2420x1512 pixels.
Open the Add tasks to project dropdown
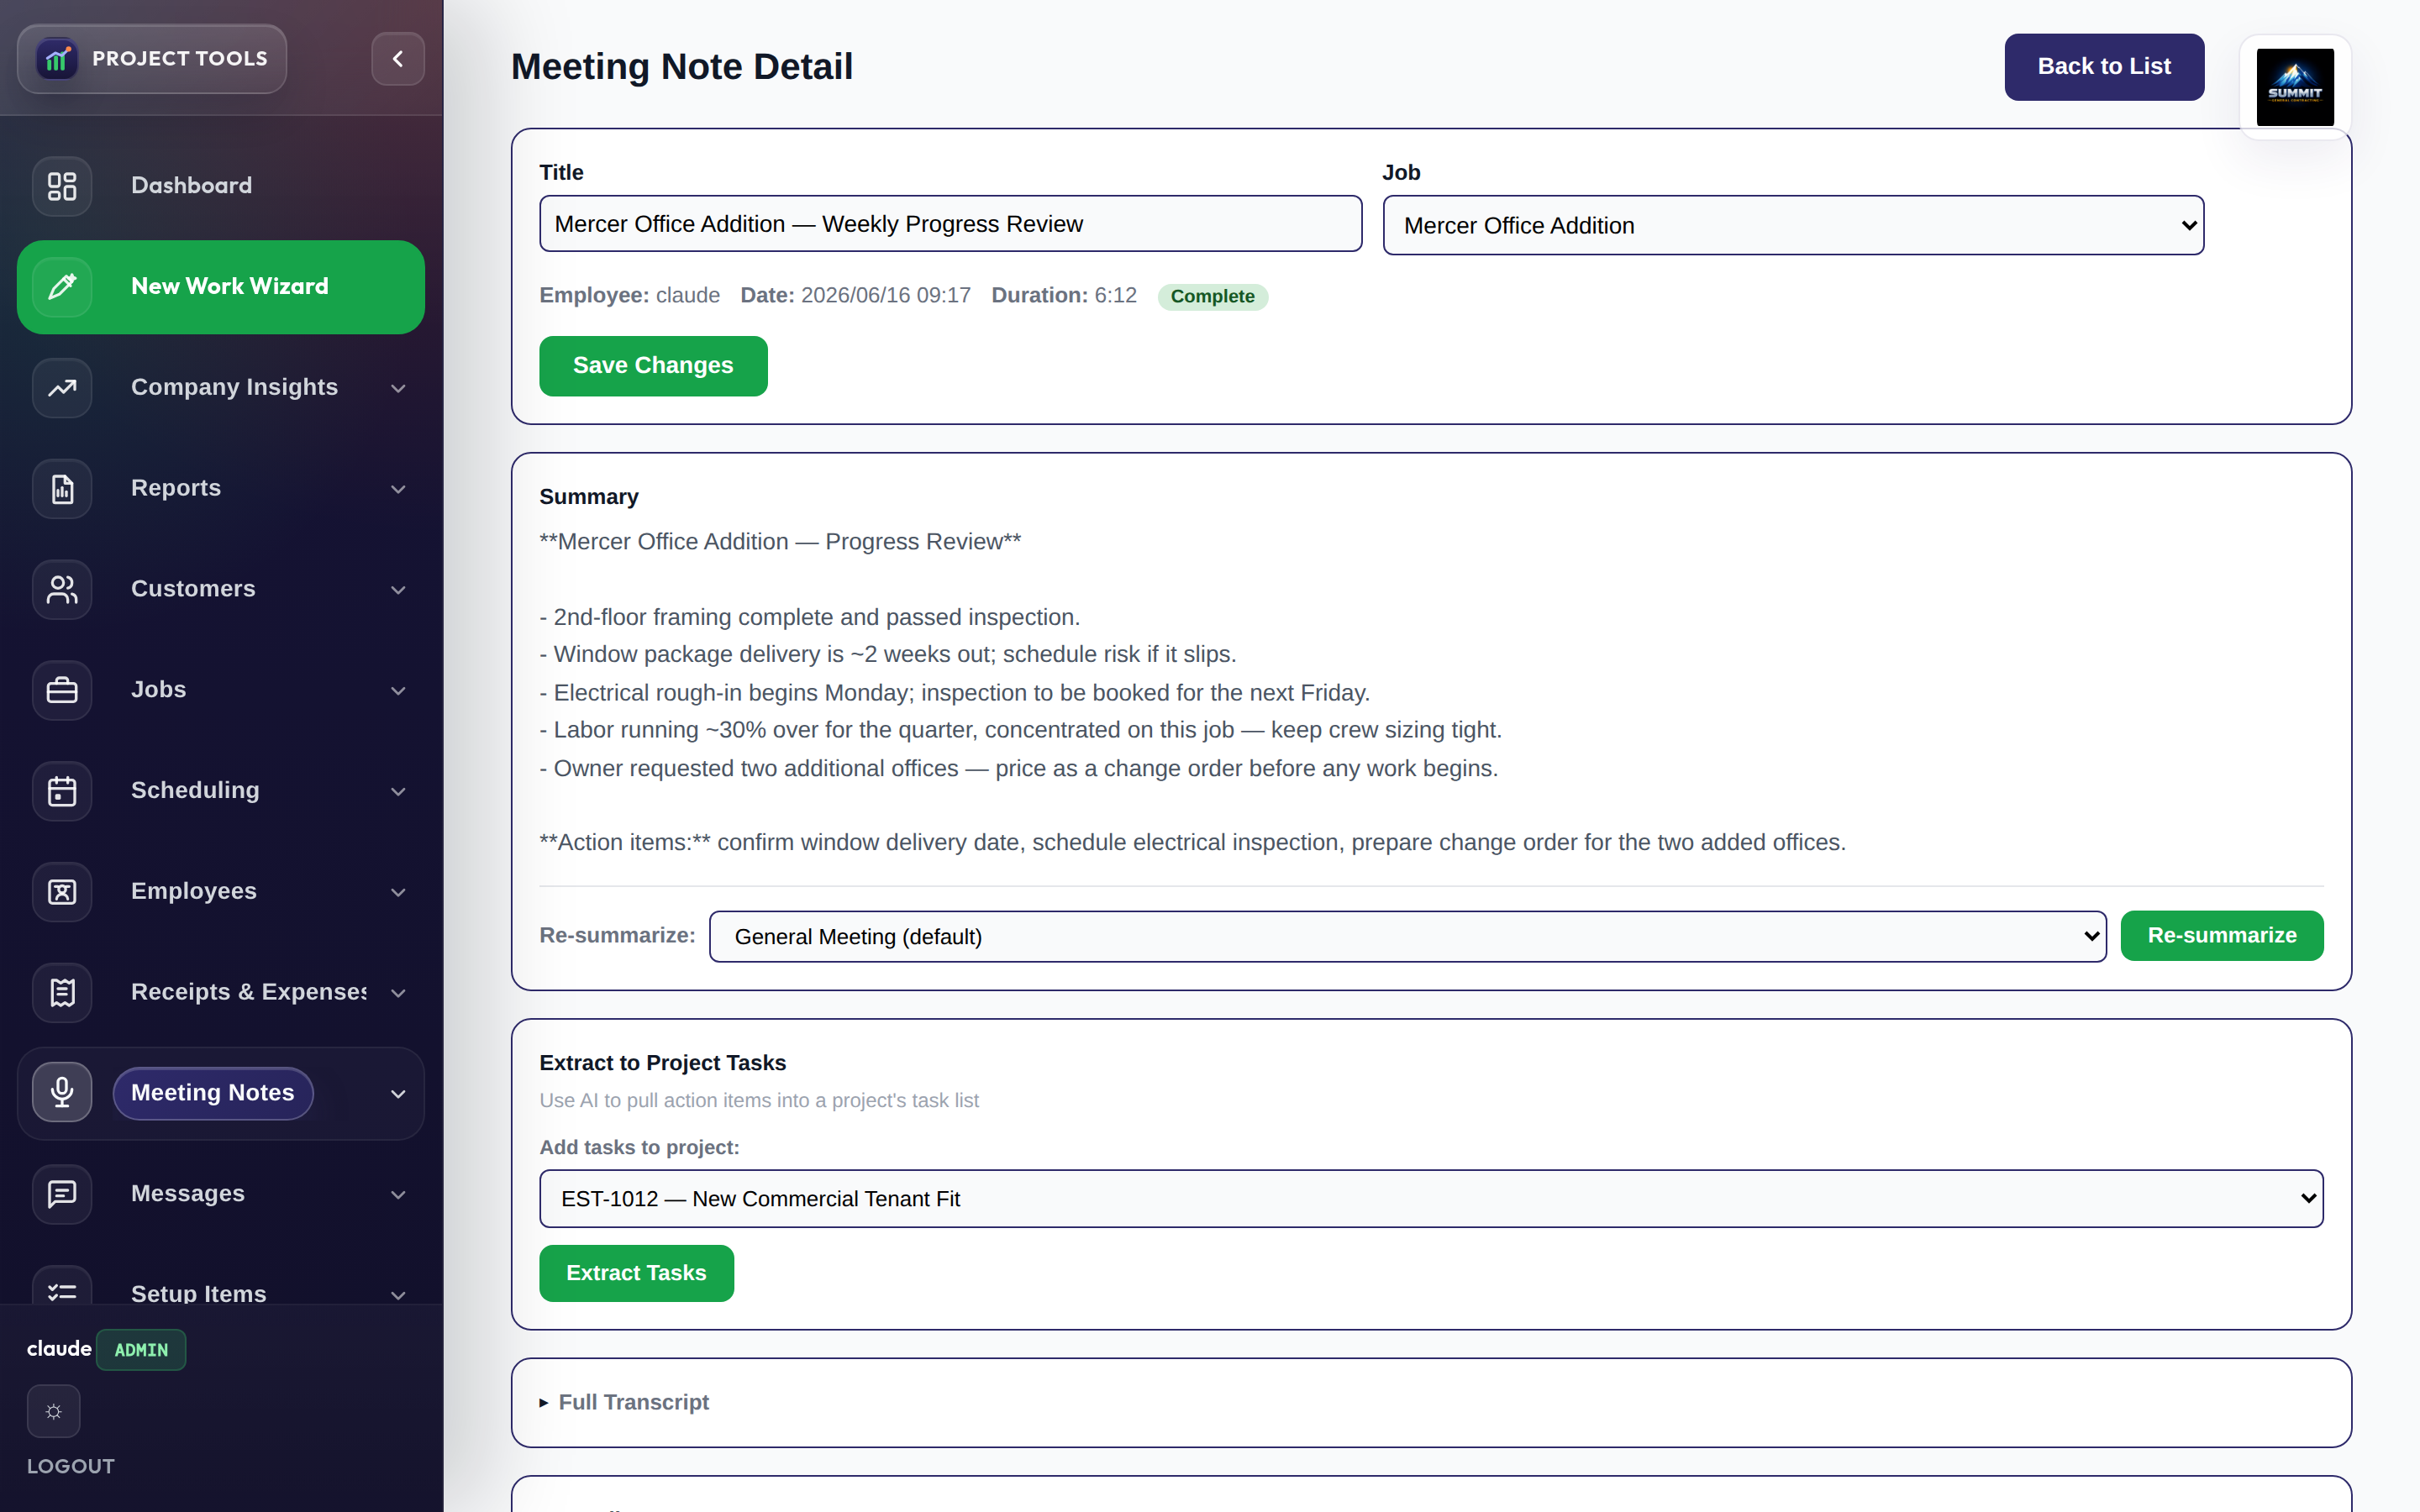[1431, 1198]
